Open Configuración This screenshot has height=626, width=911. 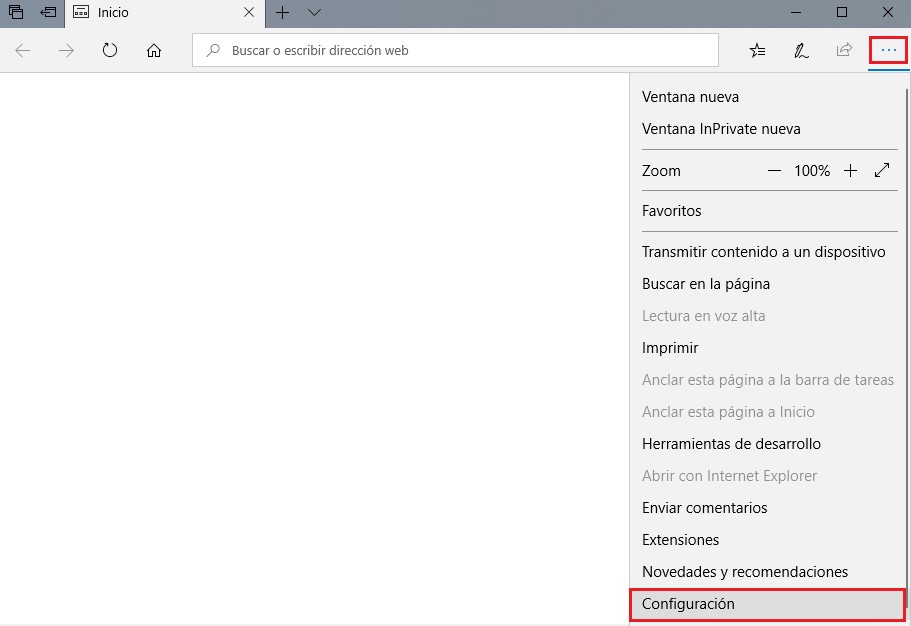coord(767,604)
